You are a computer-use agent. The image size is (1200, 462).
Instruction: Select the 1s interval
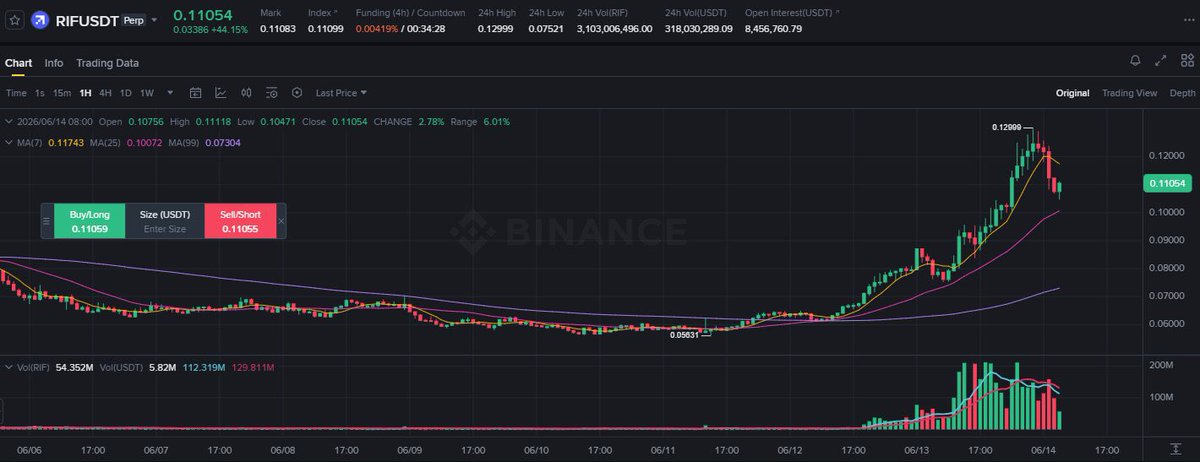39,93
